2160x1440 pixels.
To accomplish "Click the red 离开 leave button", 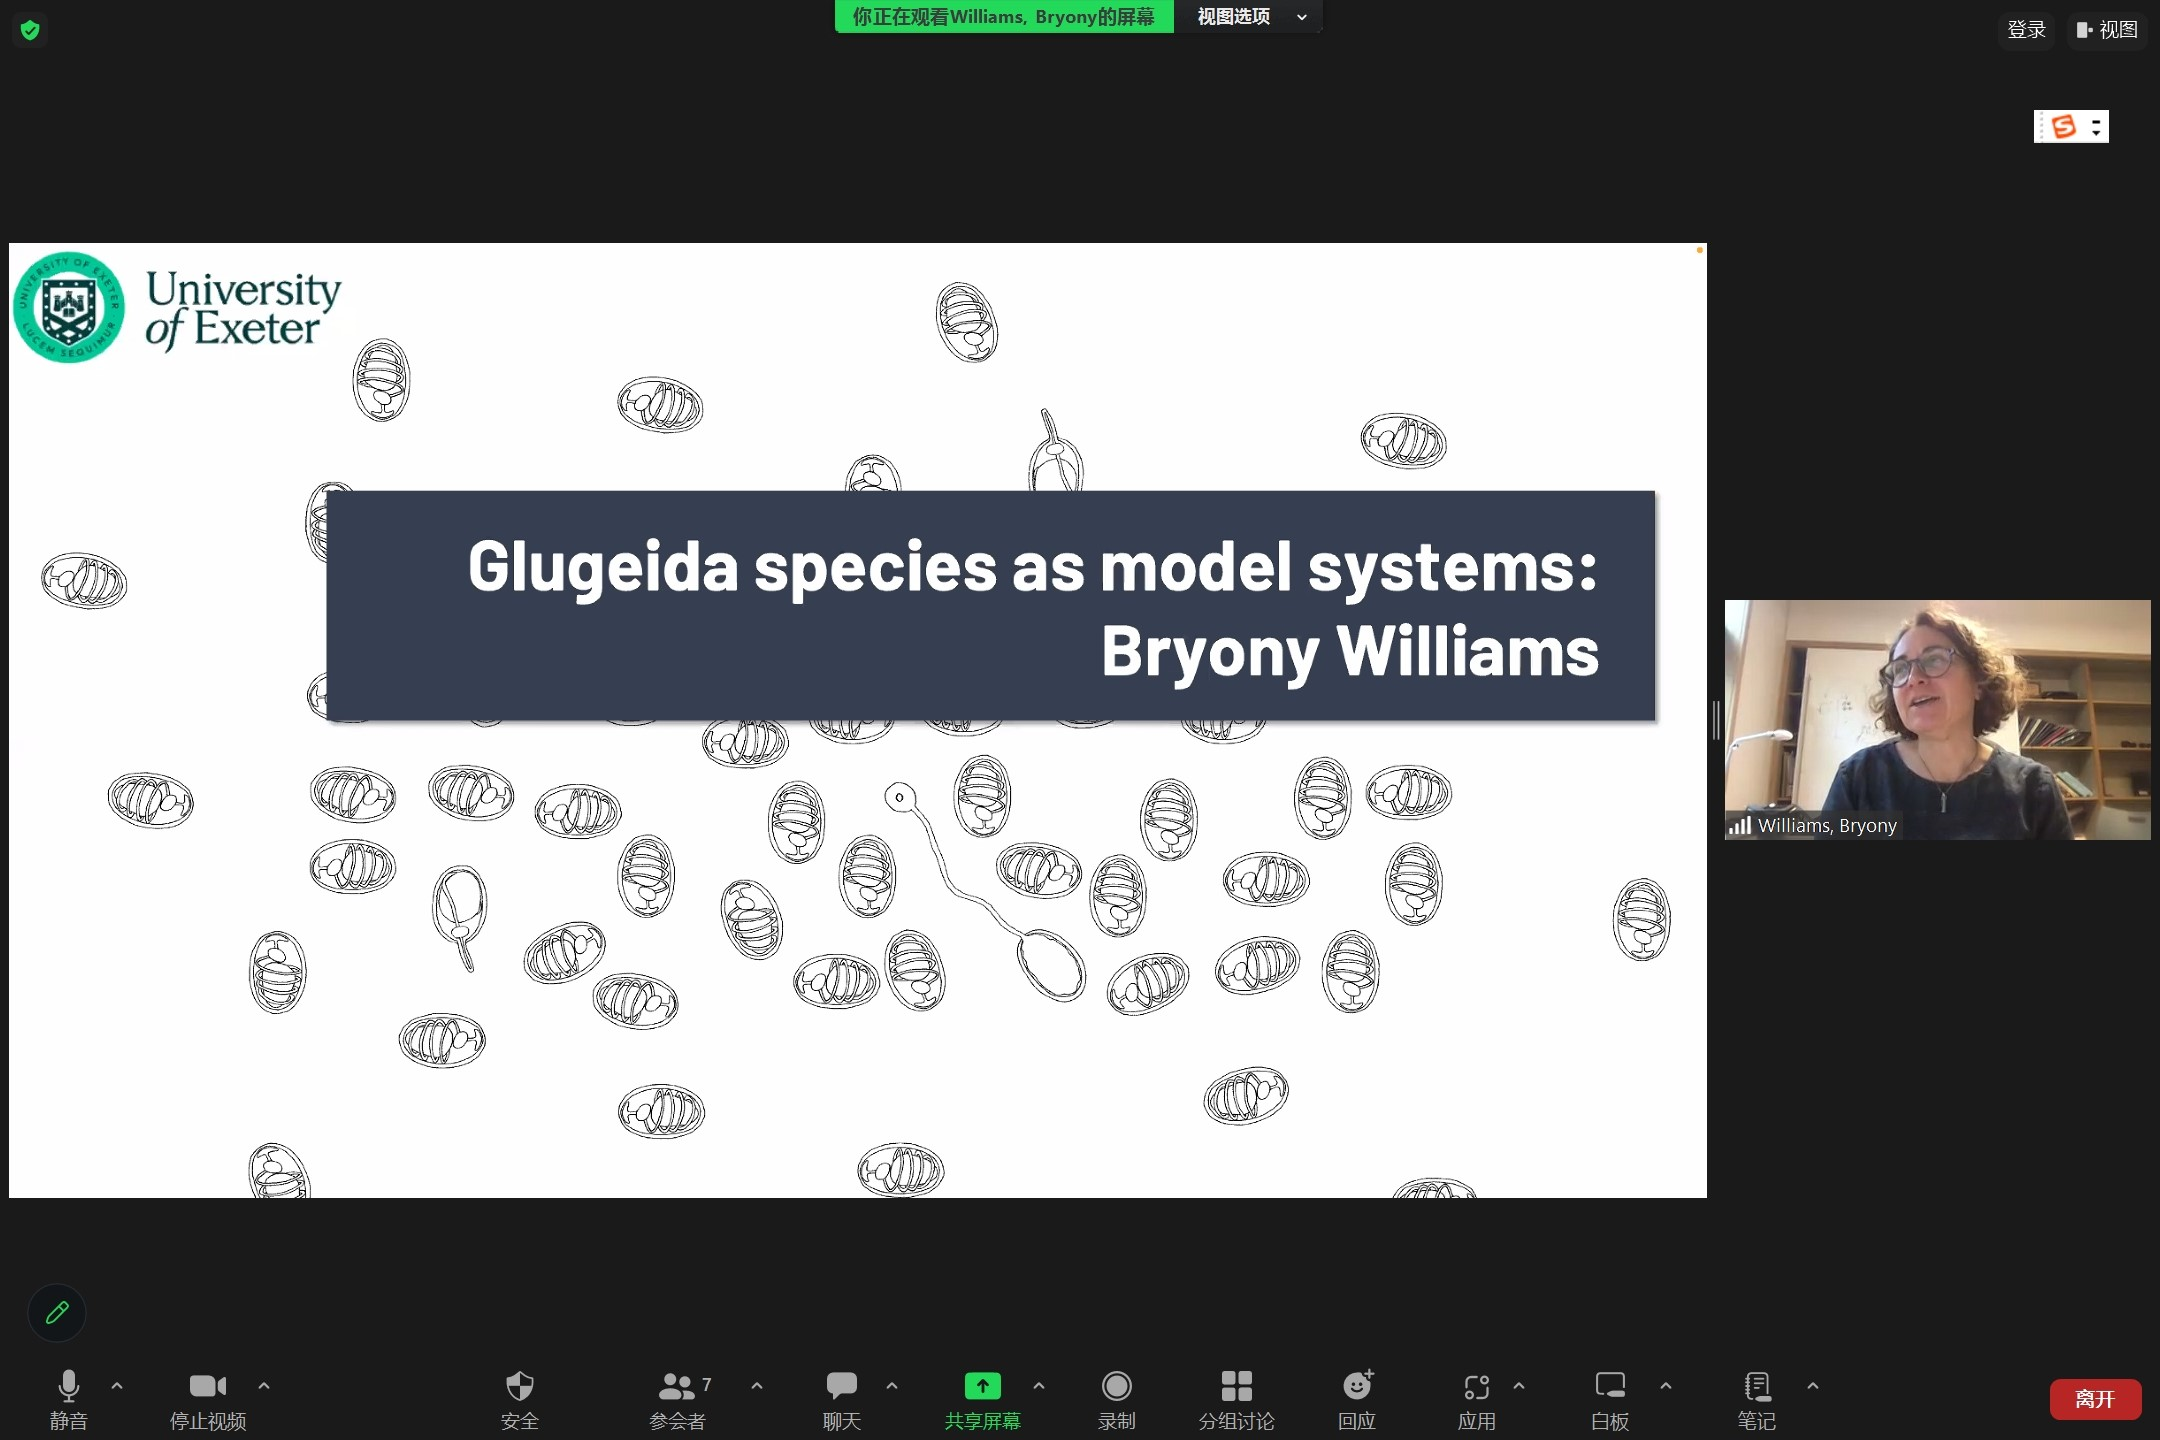I will (x=2094, y=1399).
